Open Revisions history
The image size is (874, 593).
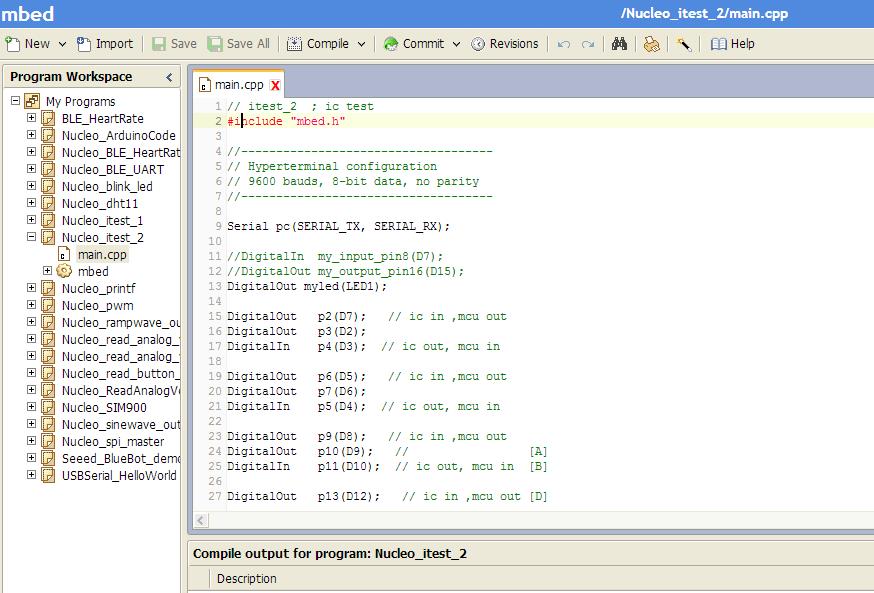click(x=504, y=44)
